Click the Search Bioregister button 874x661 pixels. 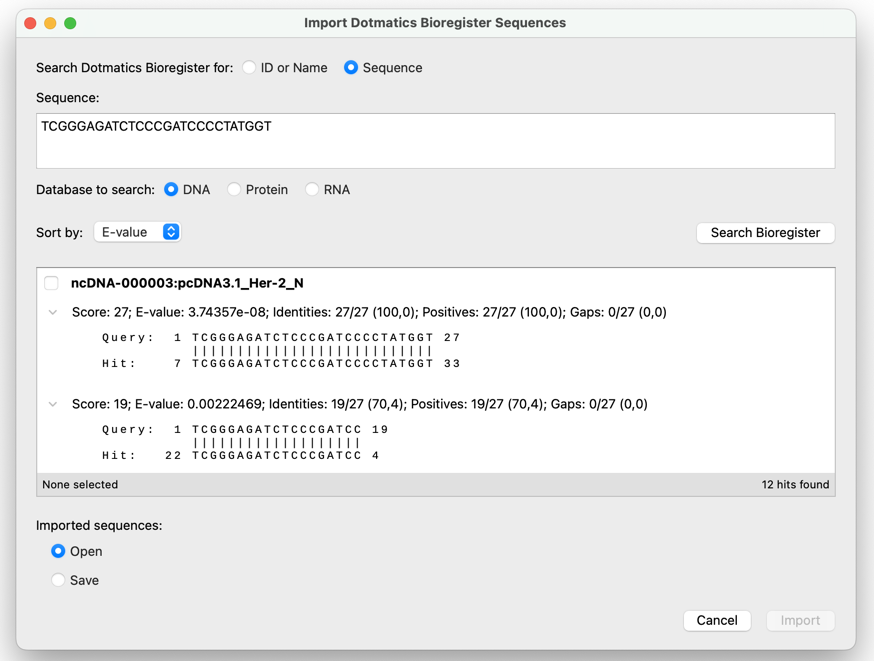point(765,232)
